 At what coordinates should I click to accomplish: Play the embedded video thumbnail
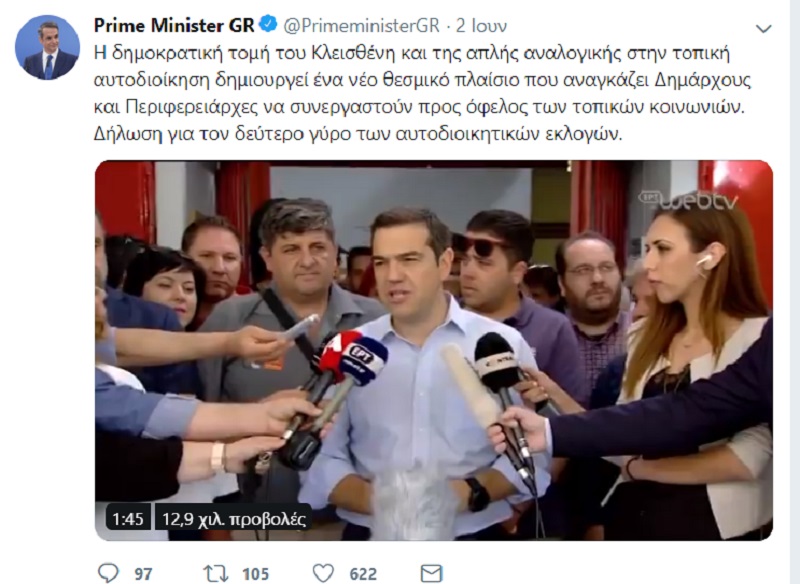[434, 350]
